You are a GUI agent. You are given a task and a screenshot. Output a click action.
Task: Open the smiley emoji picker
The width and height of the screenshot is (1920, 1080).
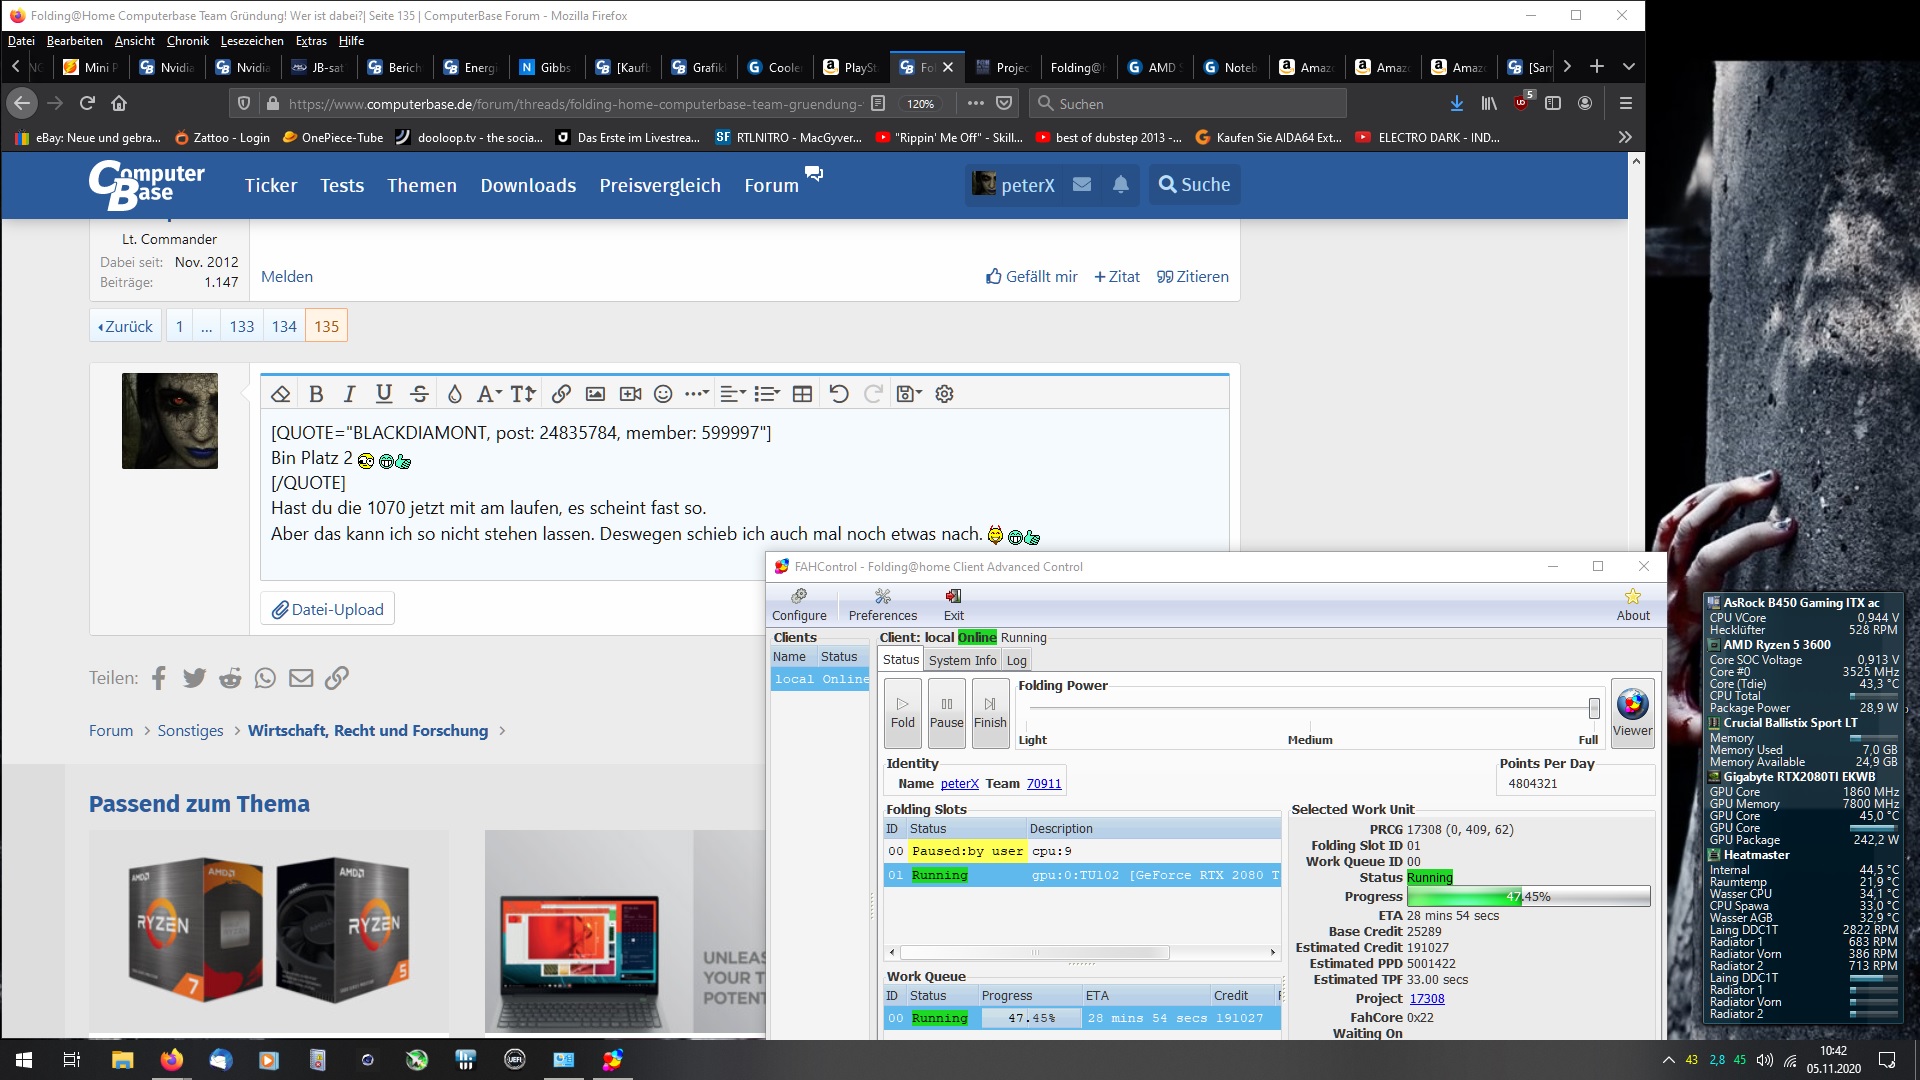point(663,394)
